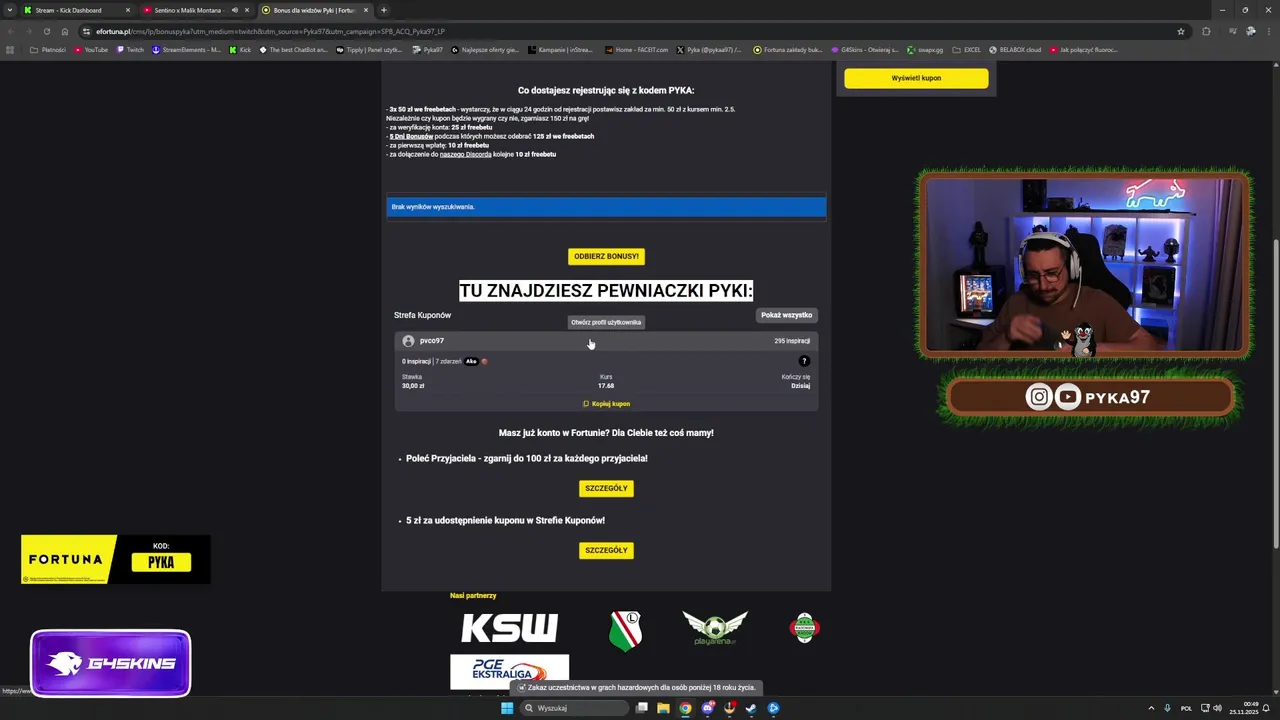
Task: Click the ODBIERZ BONUSY! button
Action: click(606, 257)
